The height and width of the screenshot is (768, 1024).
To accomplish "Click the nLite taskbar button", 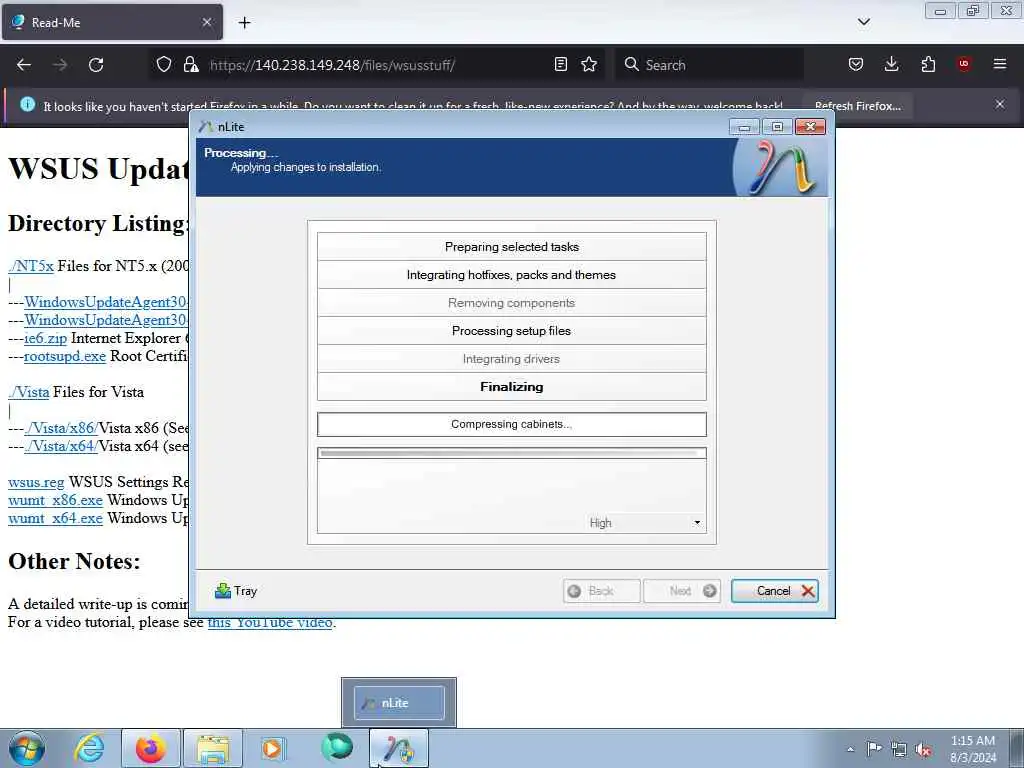I will [399, 748].
